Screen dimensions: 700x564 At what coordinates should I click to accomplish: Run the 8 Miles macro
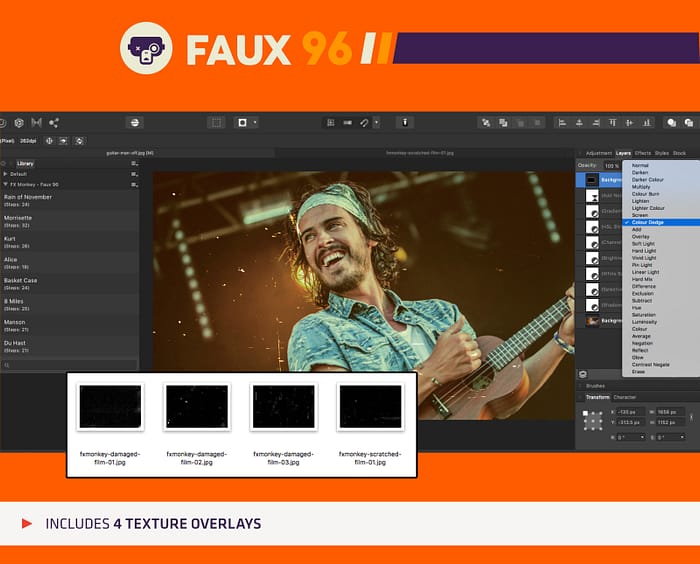point(70,305)
